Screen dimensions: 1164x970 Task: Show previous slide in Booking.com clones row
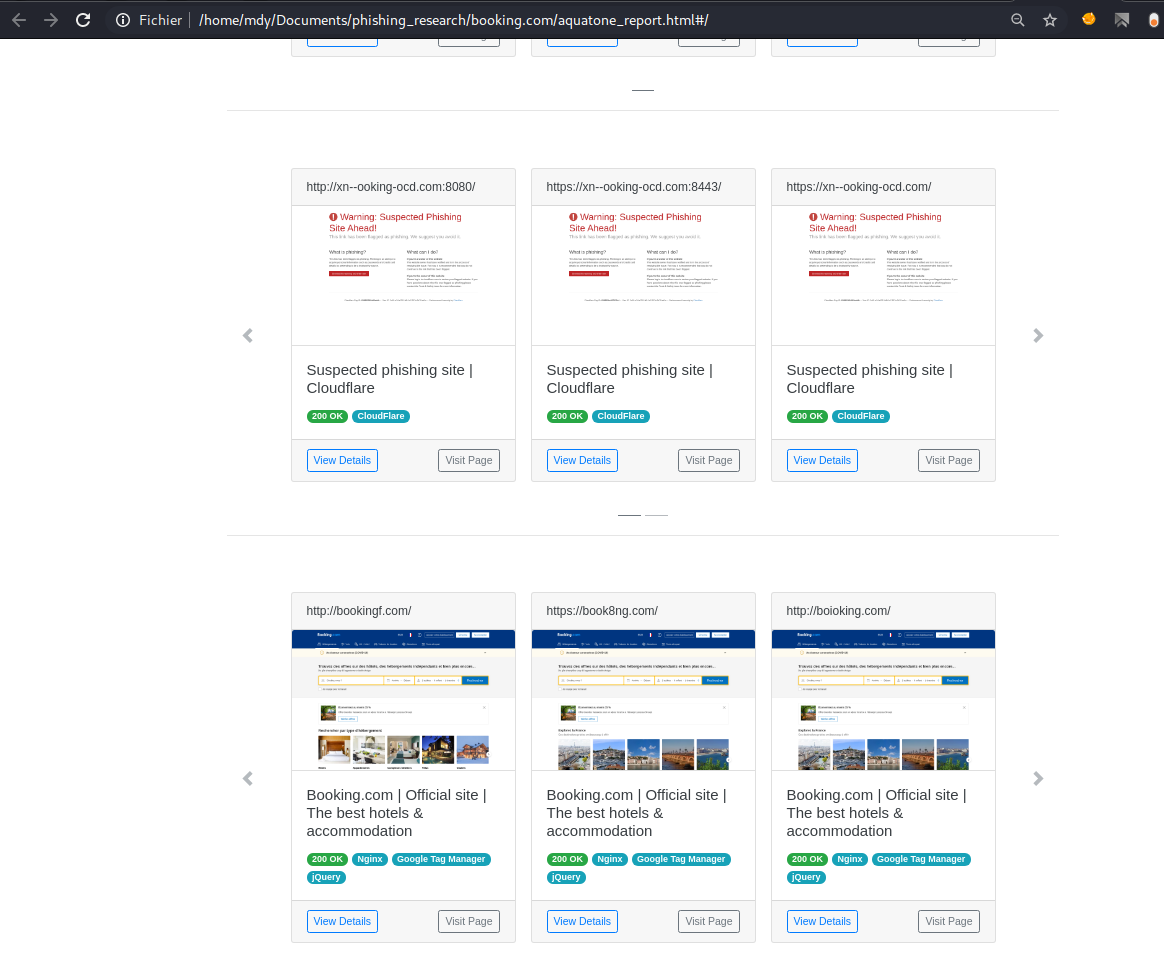[248, 779]
